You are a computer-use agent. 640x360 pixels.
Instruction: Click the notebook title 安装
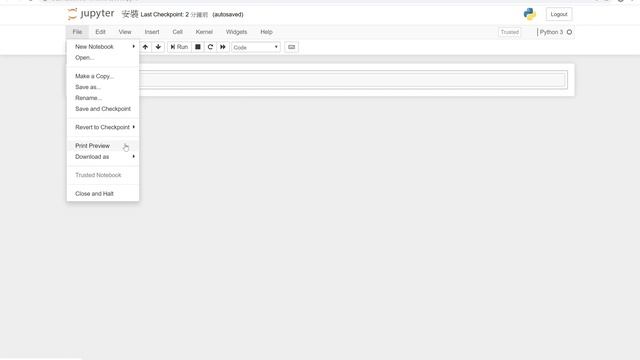click(130, 14)
